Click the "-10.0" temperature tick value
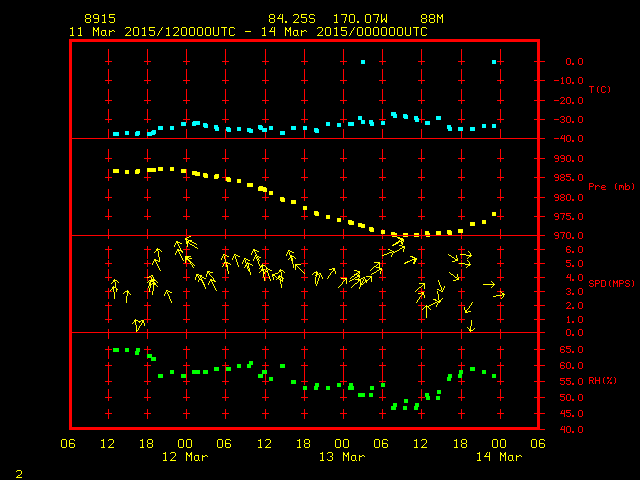640x480 pixels. click(569, 81)
